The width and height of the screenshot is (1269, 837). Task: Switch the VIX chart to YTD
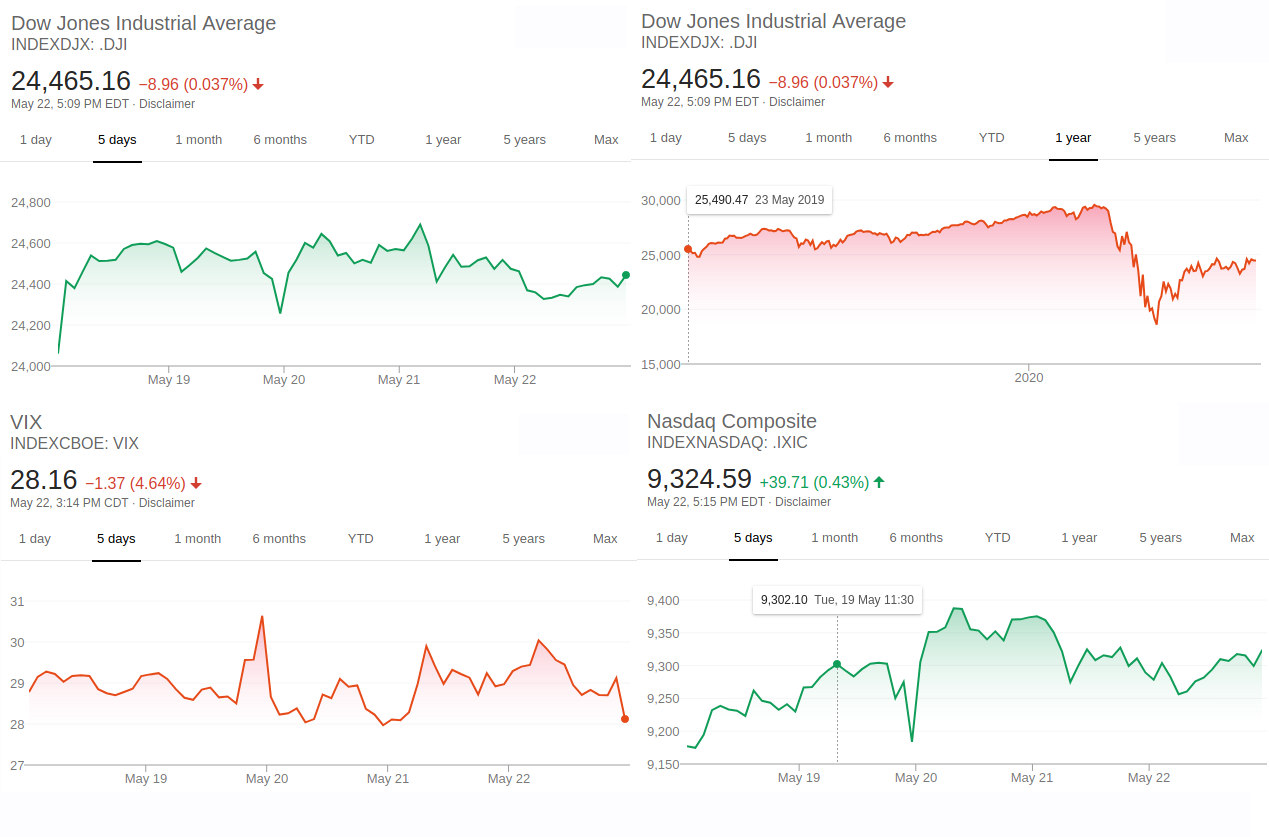pos(361,539)
